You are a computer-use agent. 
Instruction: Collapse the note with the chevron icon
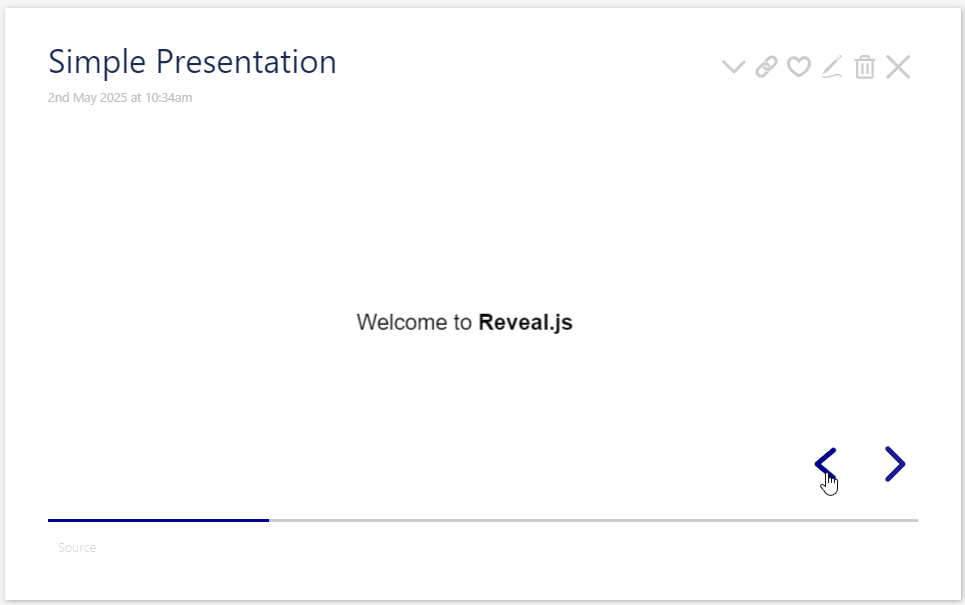(x=733, y=66)
